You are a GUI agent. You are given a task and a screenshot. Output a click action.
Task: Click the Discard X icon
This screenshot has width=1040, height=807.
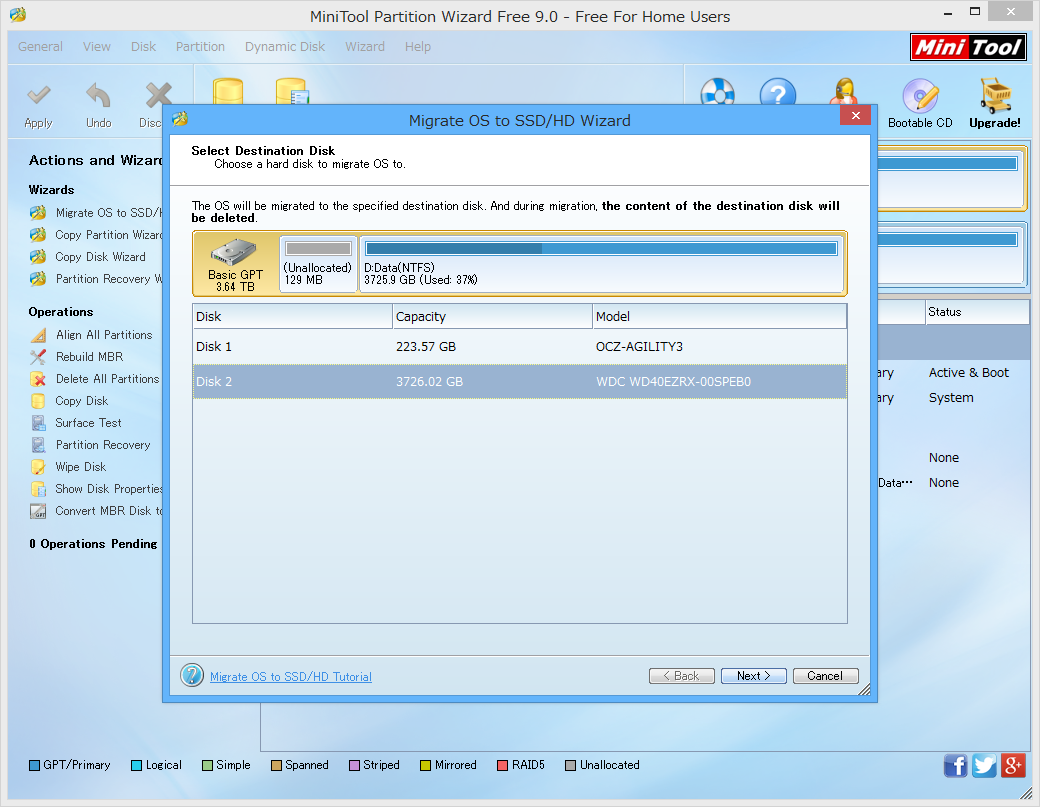[x=158, y=96]
